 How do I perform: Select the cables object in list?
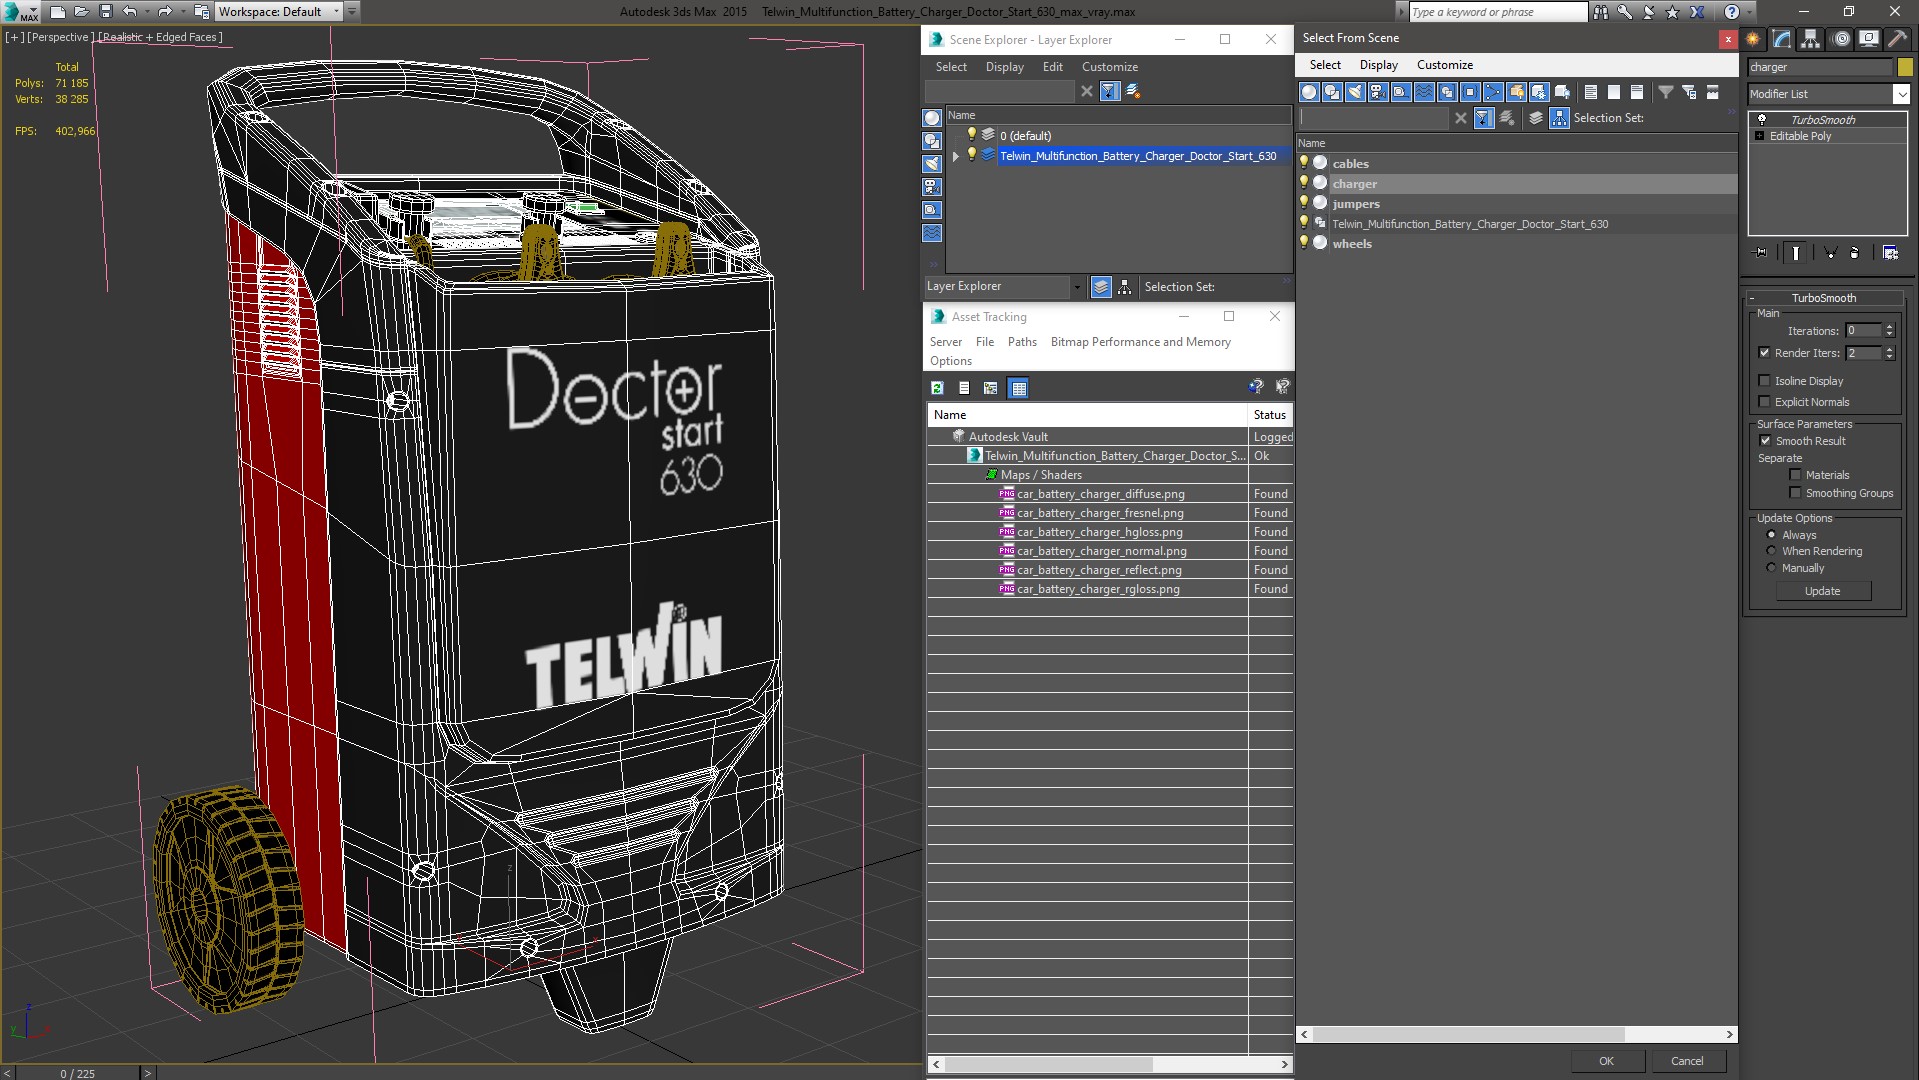(1350, 164)
